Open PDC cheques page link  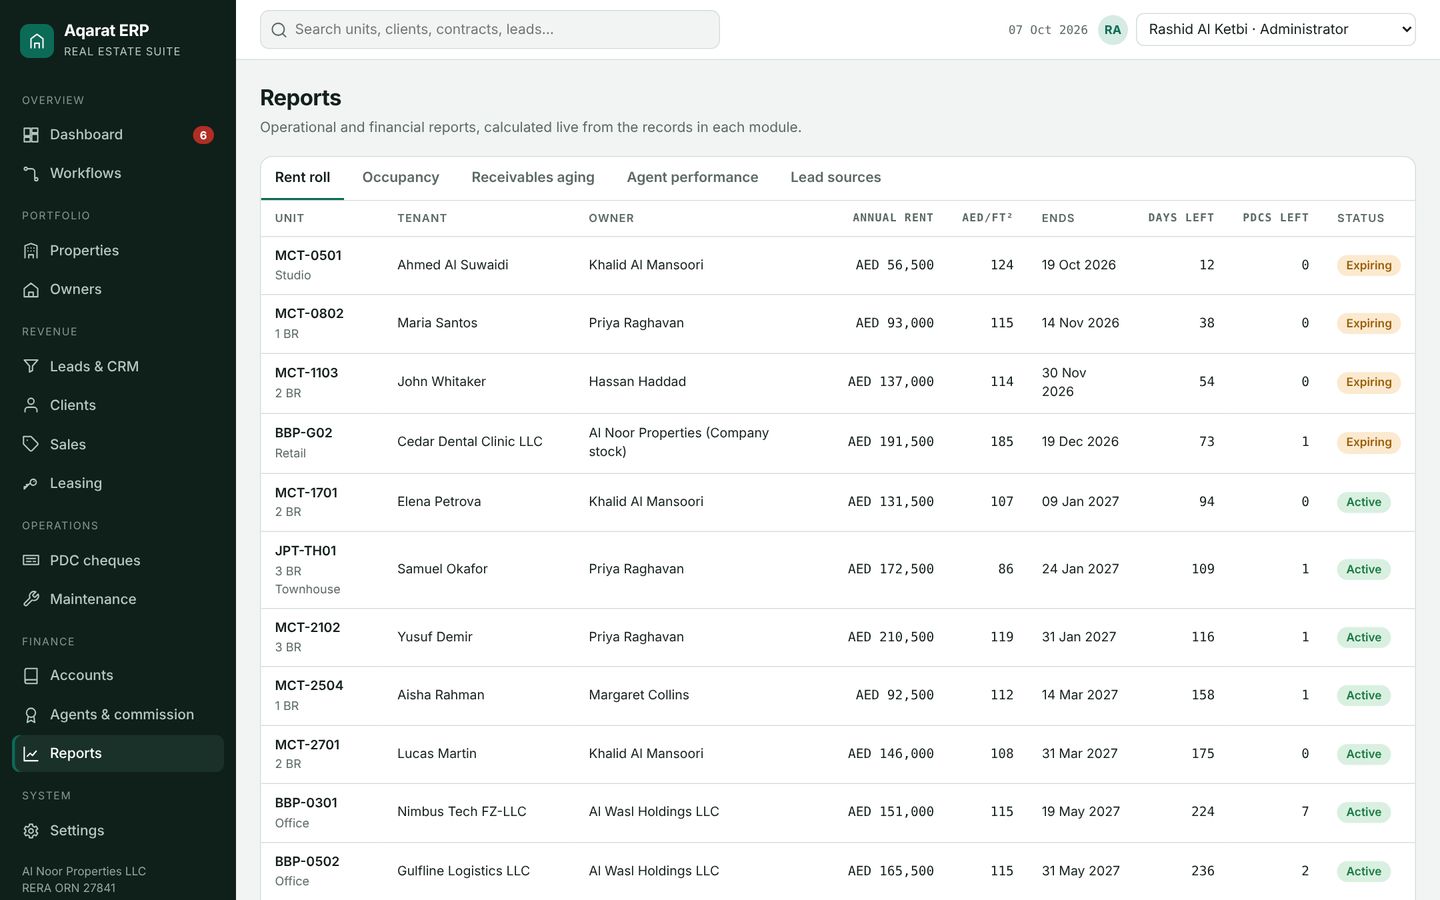coord(118,561)
